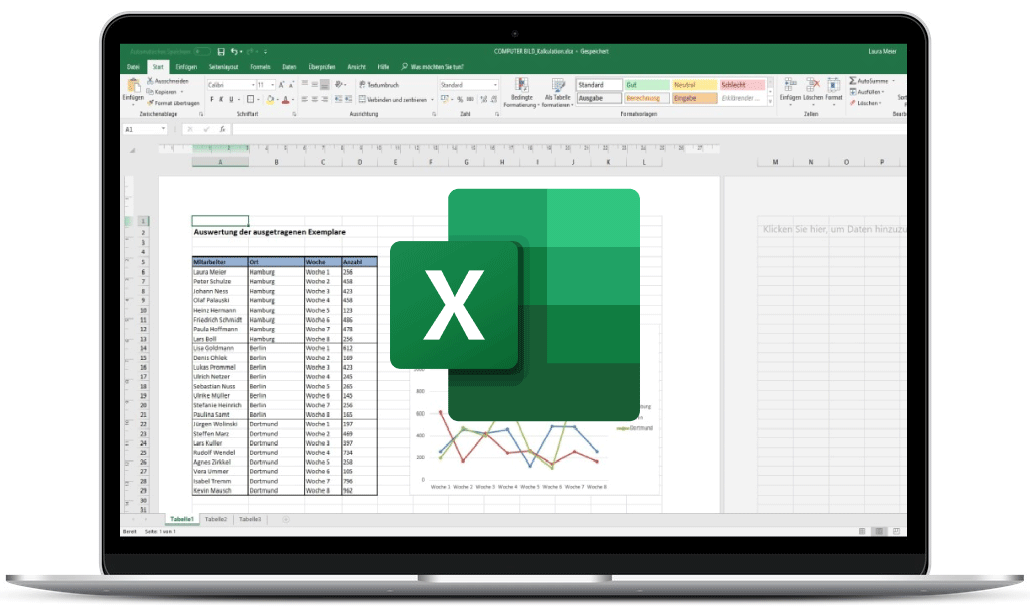Click the Laura Meier account name
Screen dimensions: 1030x610
pos(882,51)
